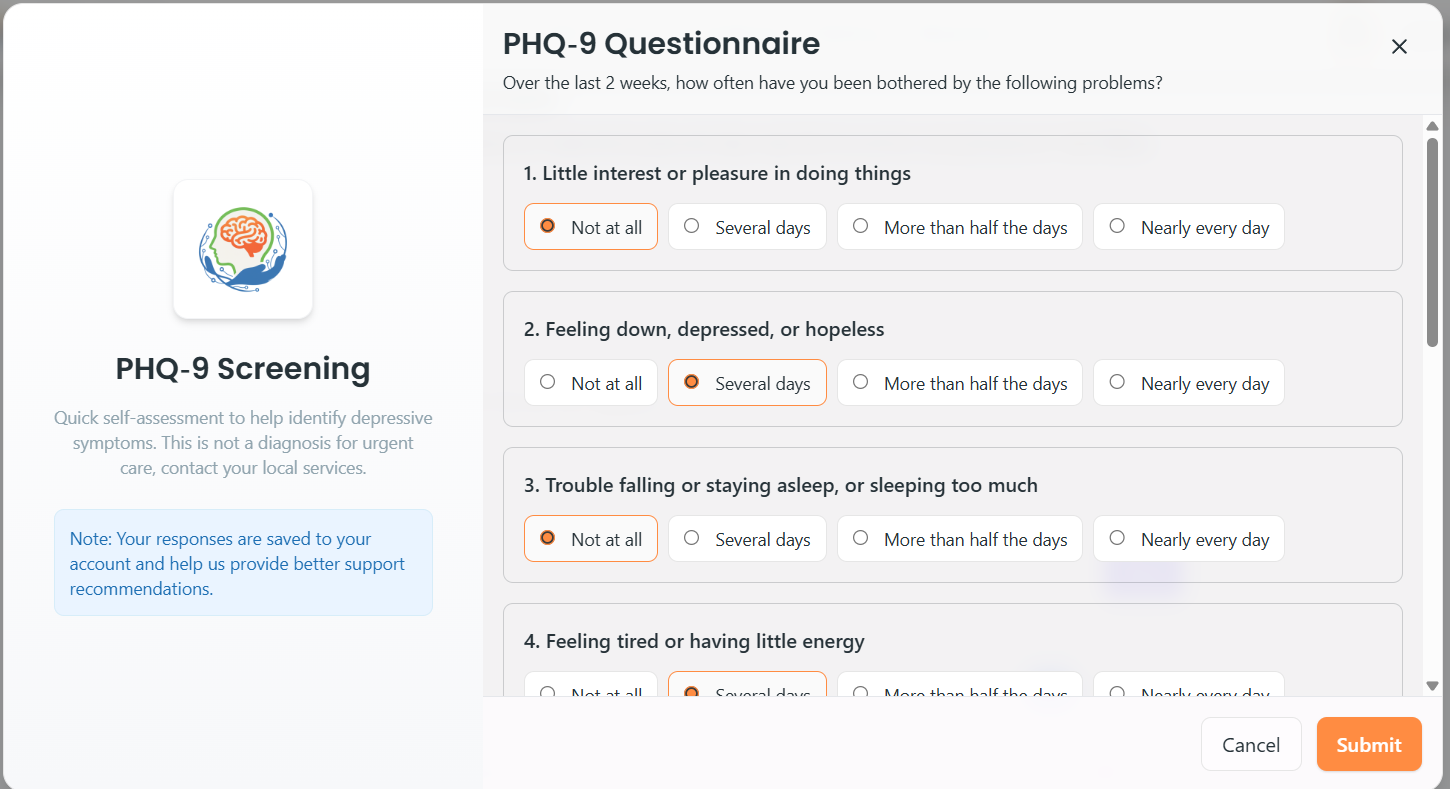The height and width of the screenshot is (789, 1450).
Task: Close the PHQ-9 Questionnaire dialog
Action: 1399,47
